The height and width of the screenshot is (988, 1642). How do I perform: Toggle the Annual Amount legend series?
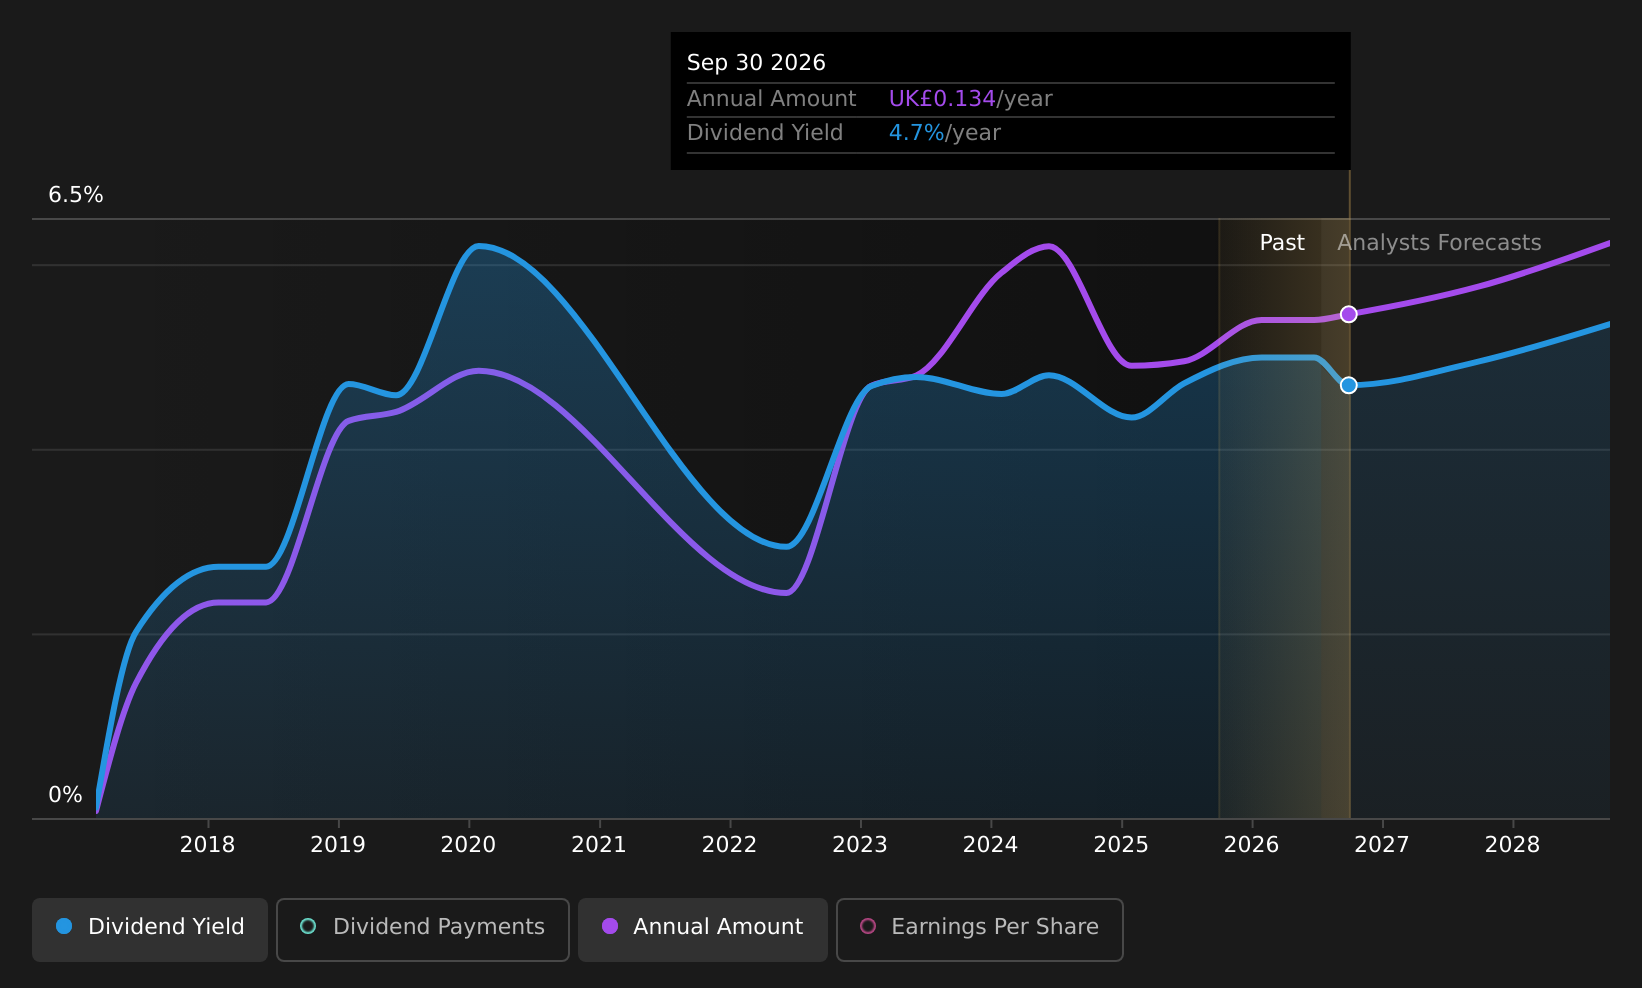(x=702, y=929)
